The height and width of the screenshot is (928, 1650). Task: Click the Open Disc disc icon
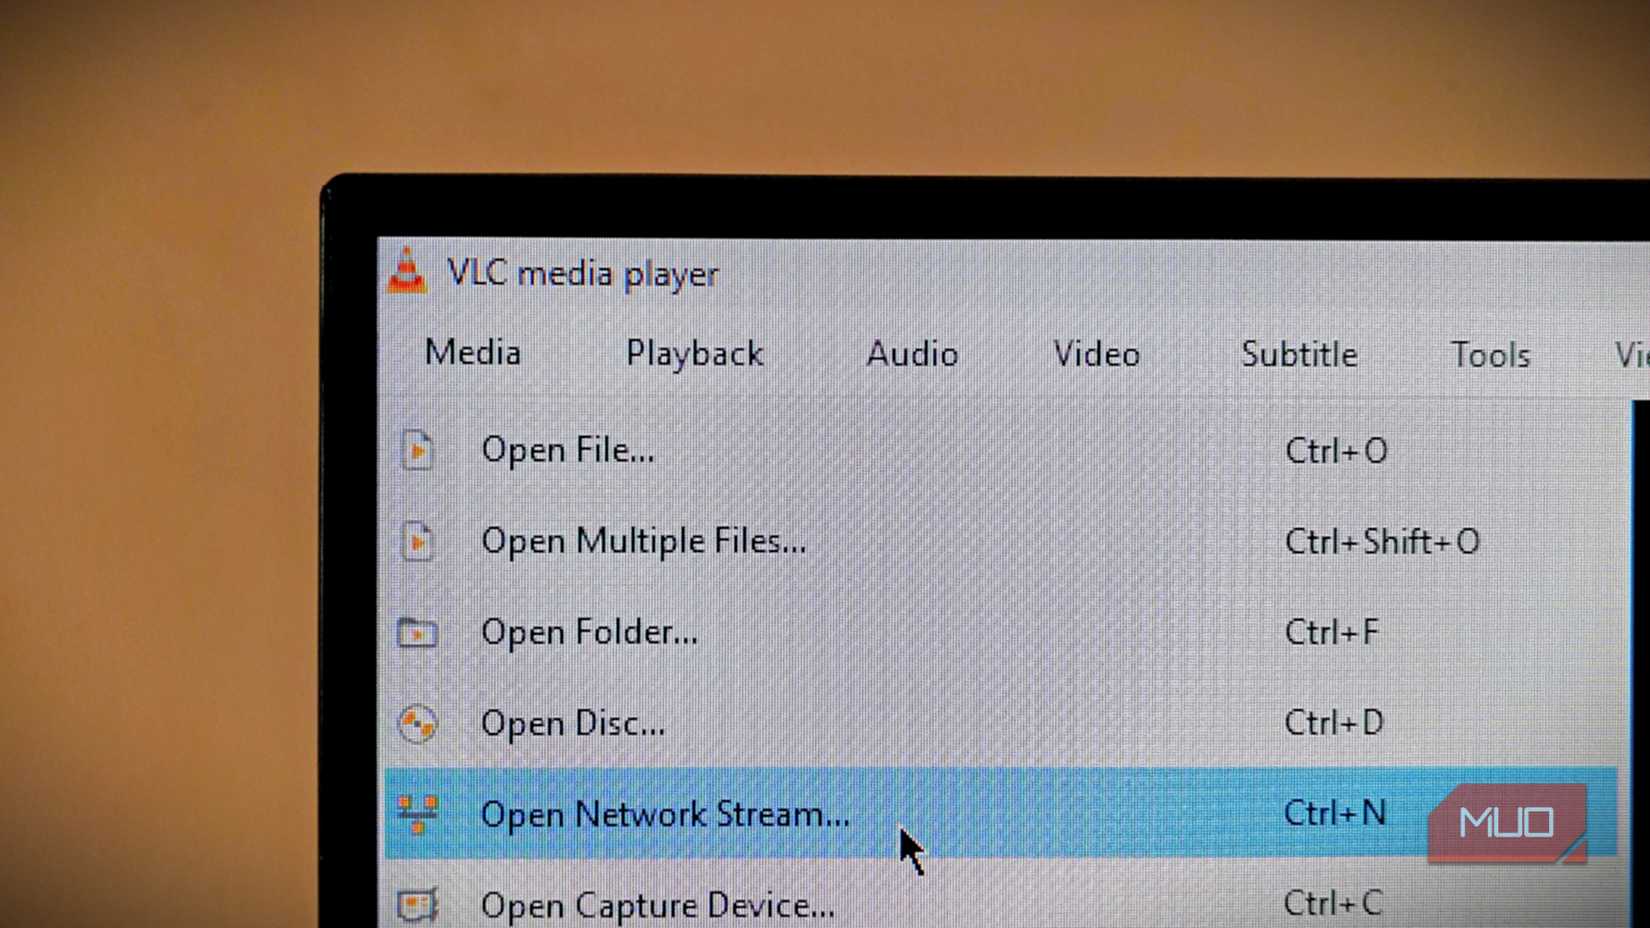(418, 724)
